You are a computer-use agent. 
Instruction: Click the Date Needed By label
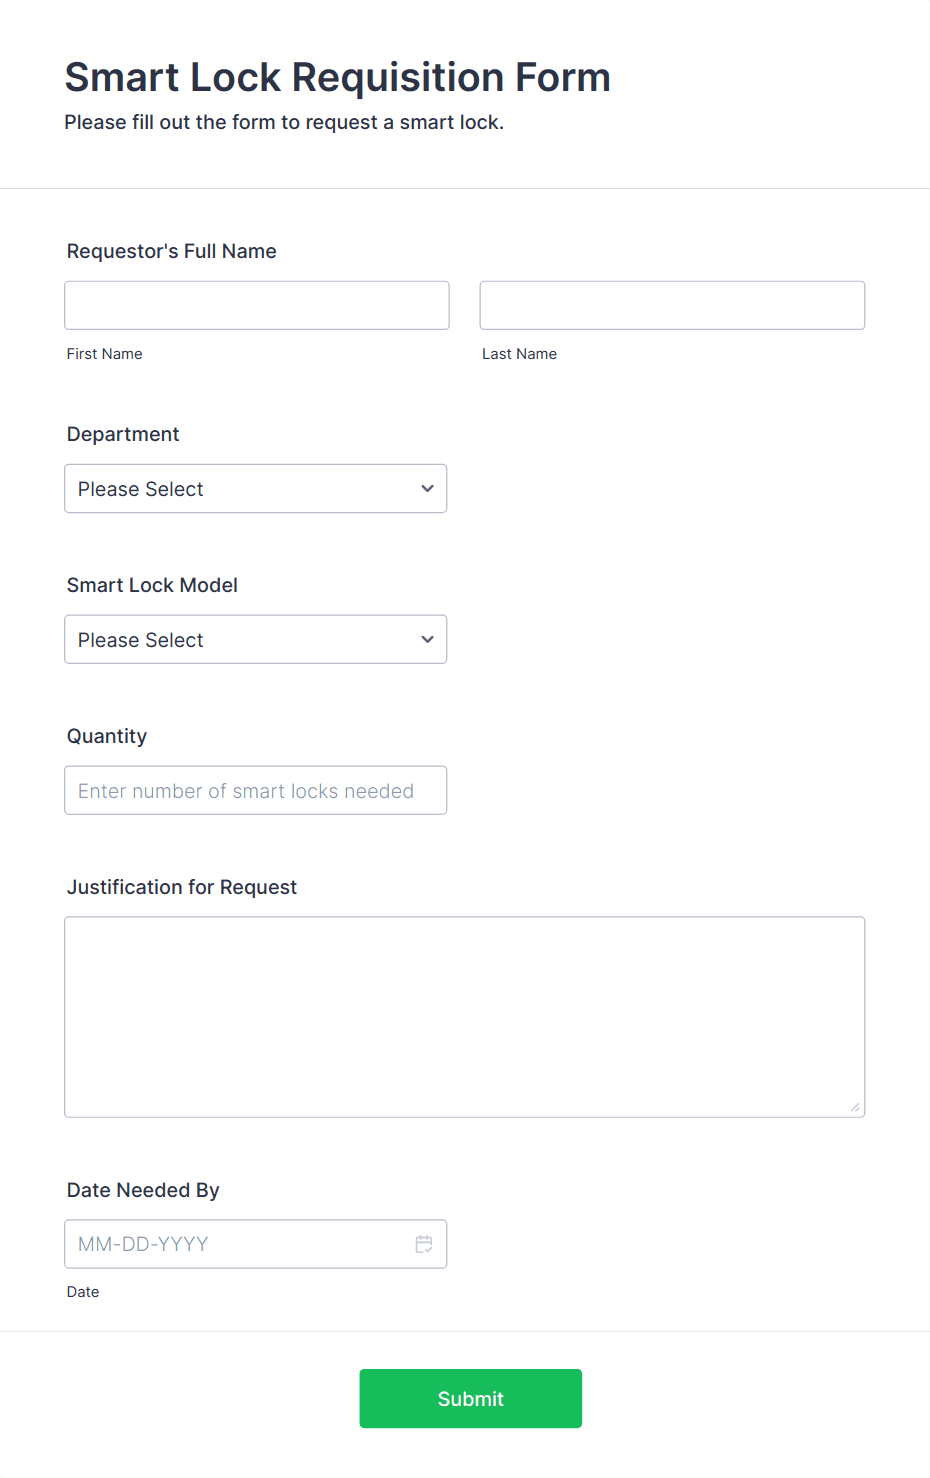143,1190
